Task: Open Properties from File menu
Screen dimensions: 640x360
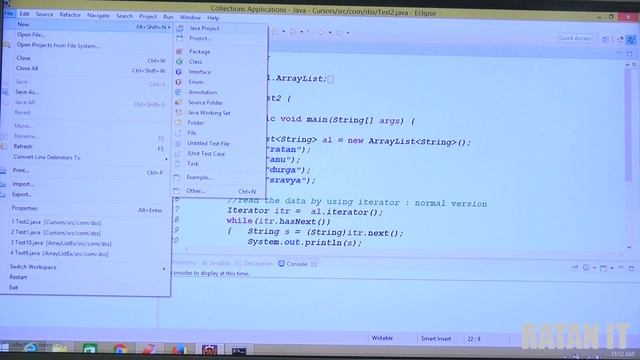Action: 24,208
